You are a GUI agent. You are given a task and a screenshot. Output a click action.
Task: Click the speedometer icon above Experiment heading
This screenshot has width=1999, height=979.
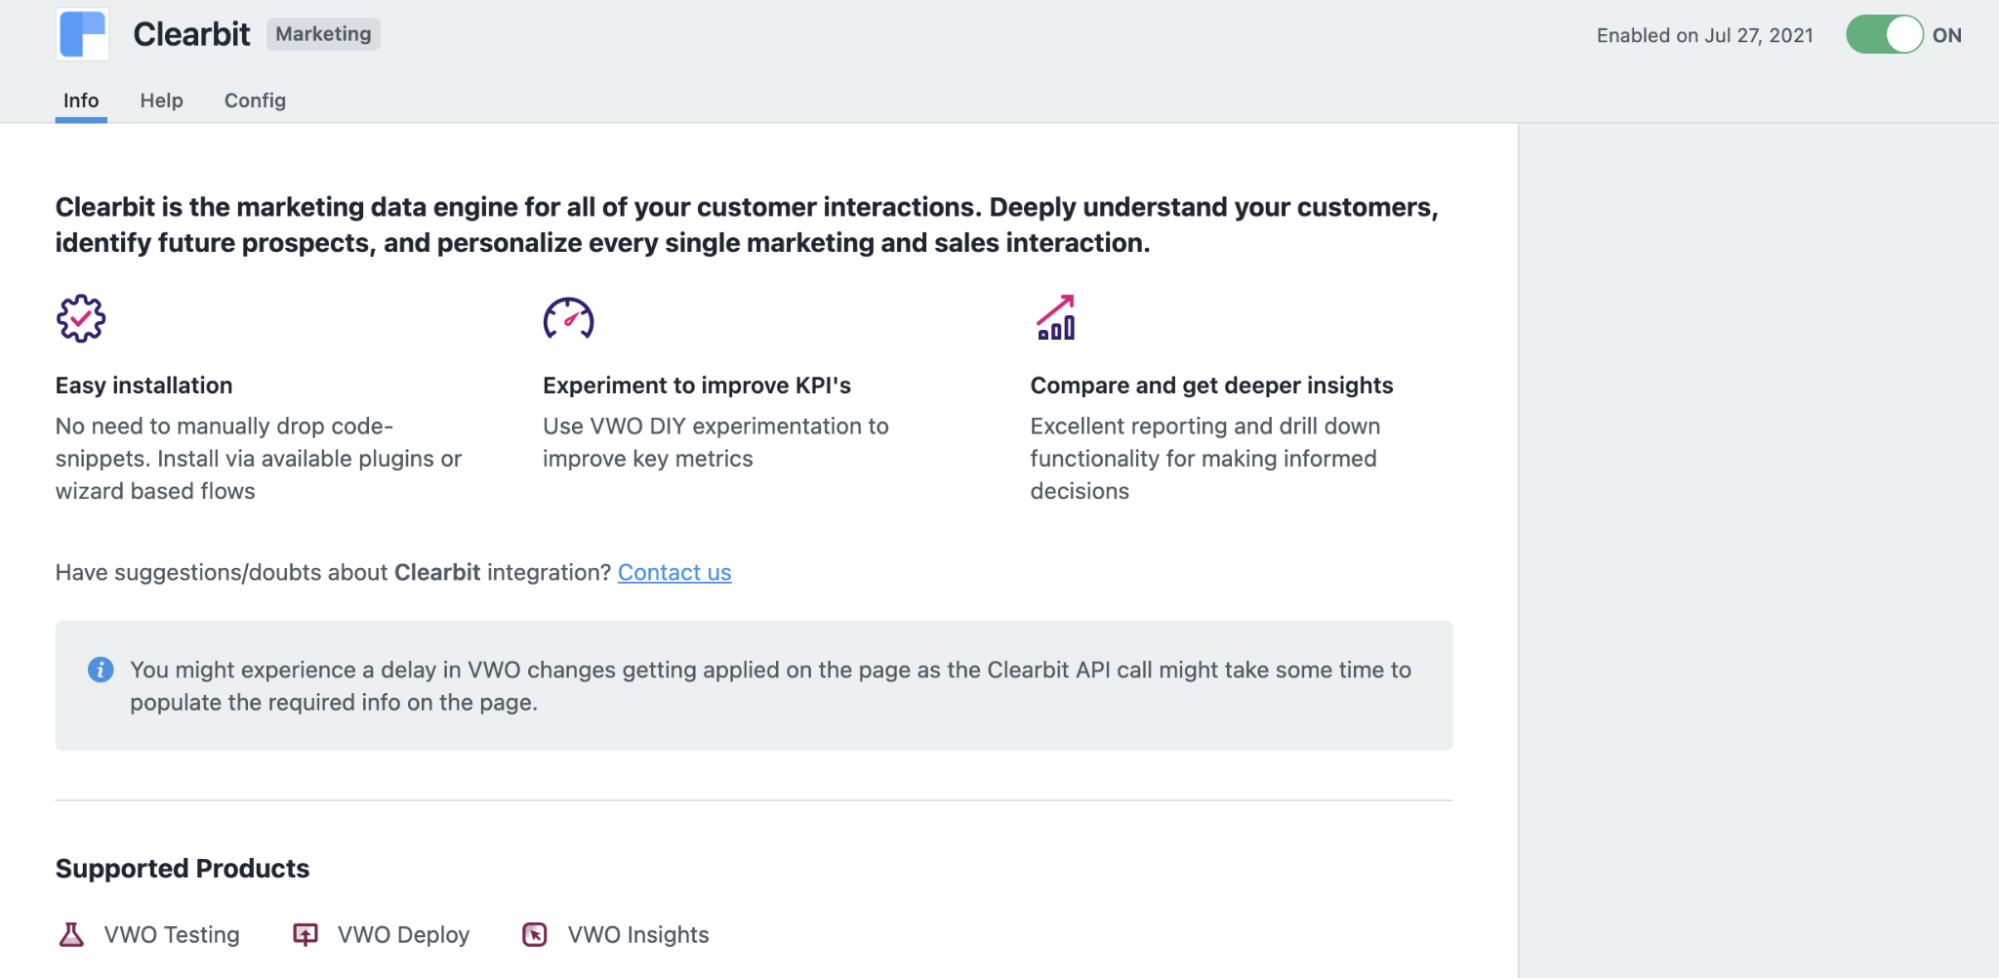(568, 318)
